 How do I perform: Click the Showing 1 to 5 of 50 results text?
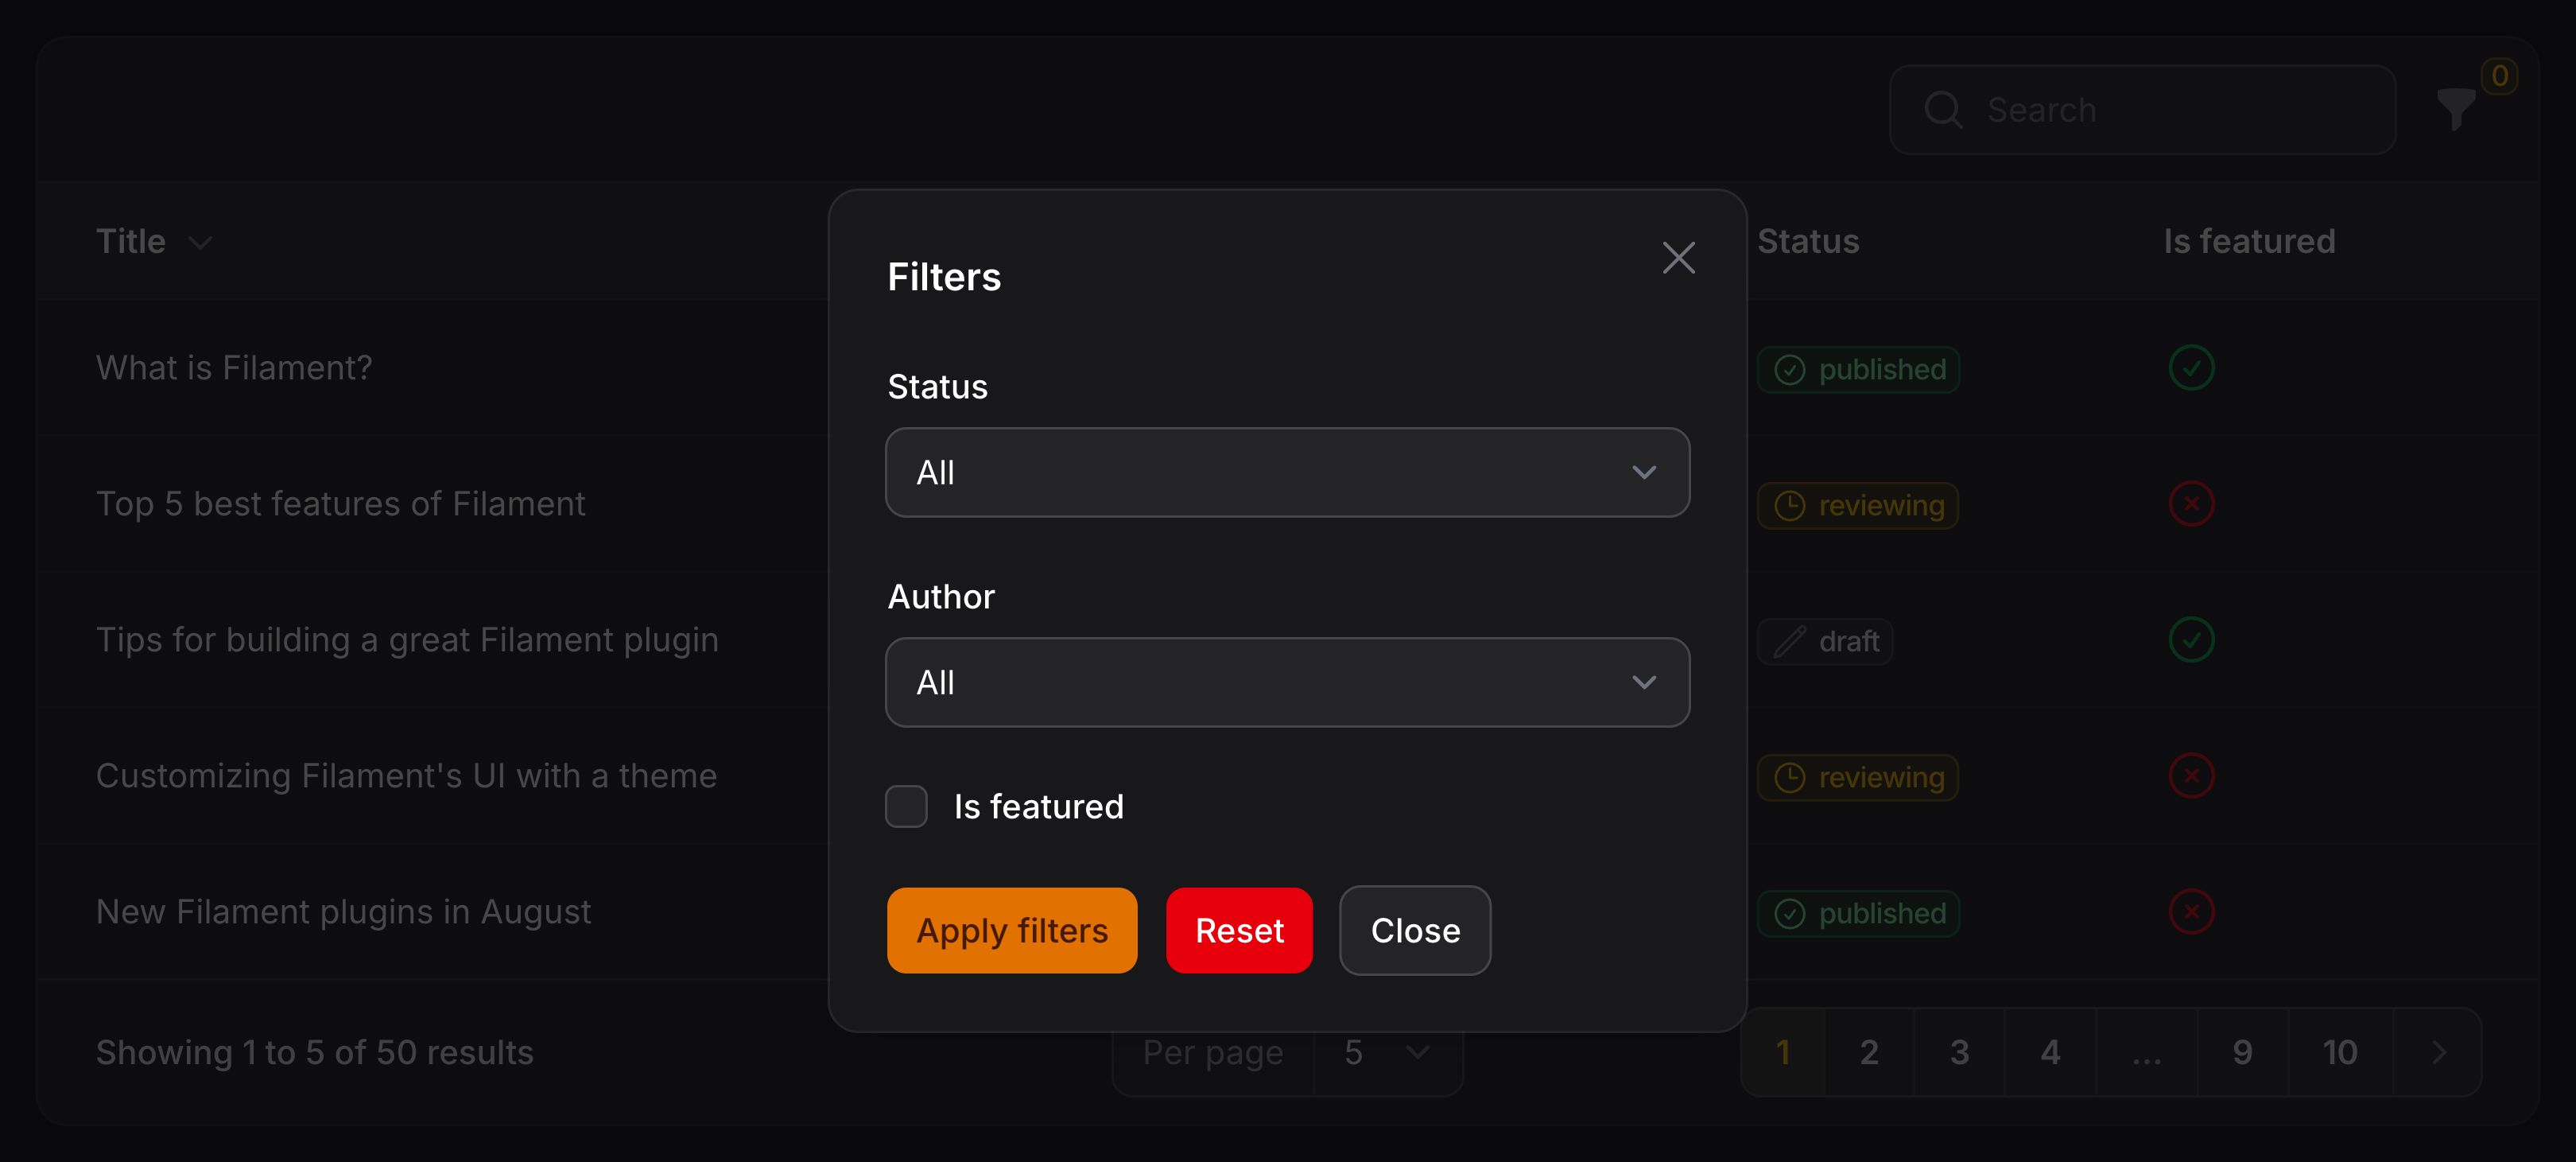[315, 1052]
